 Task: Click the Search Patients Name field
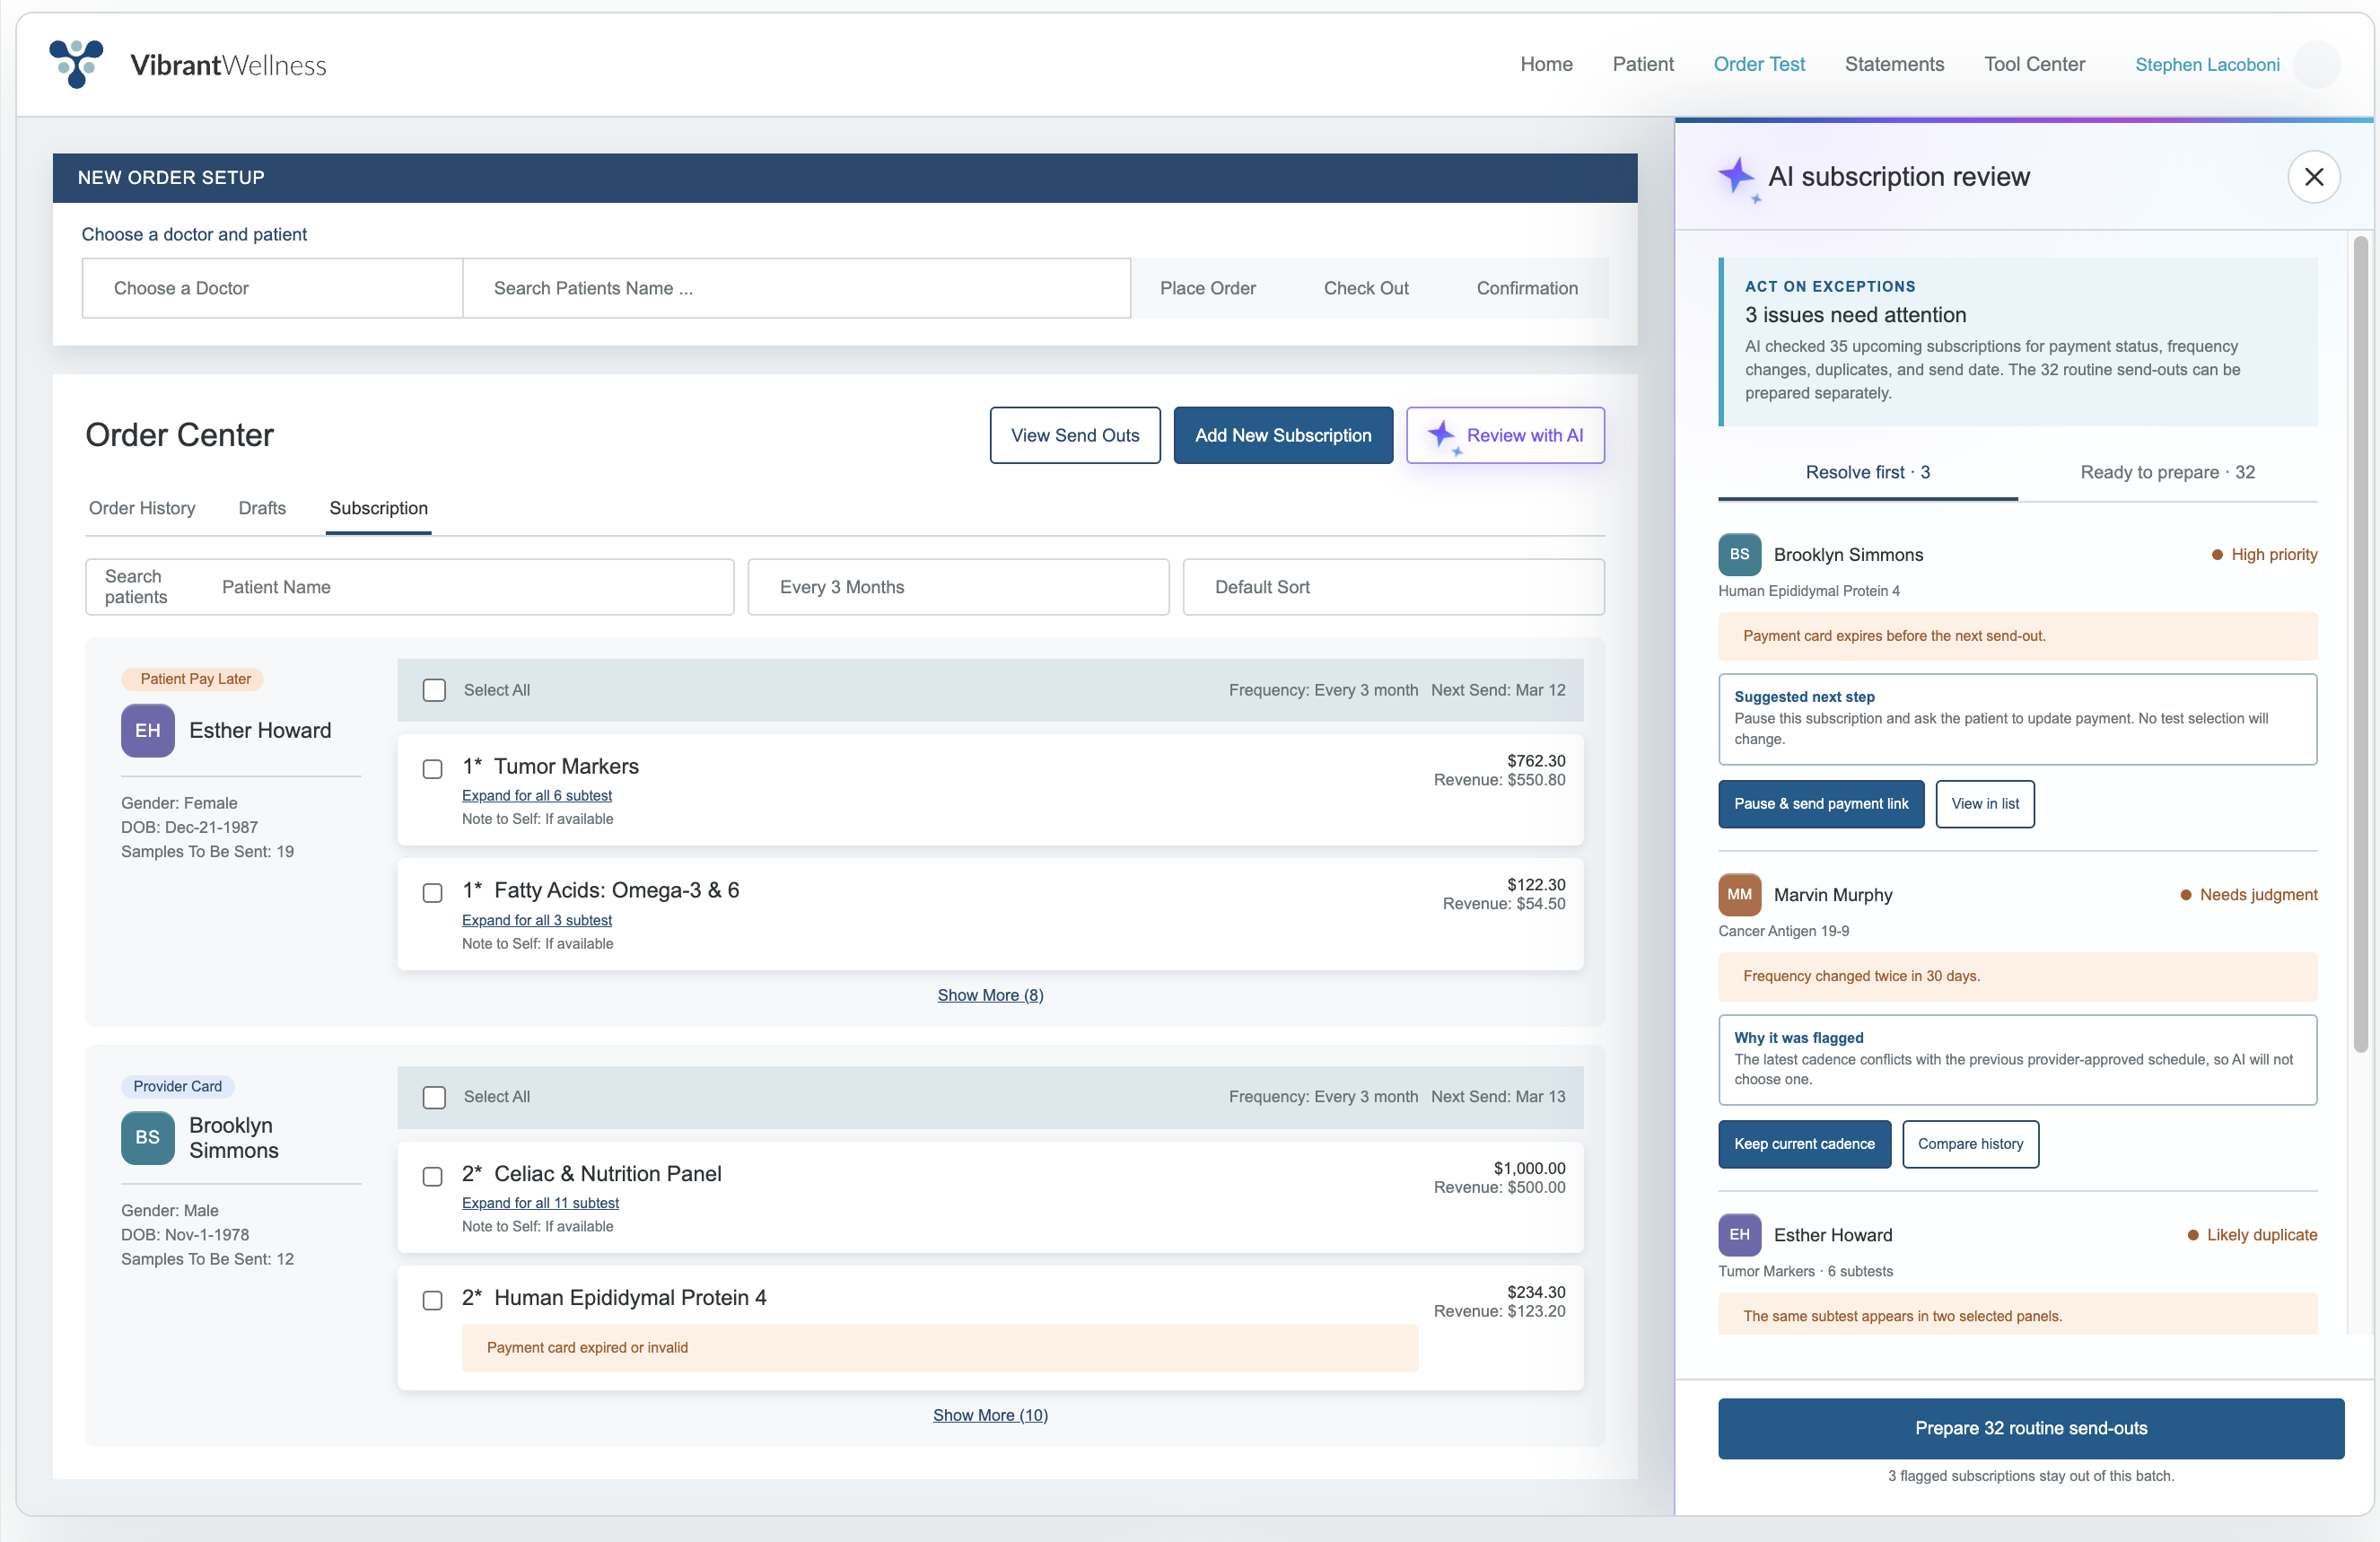pos(797,288)
